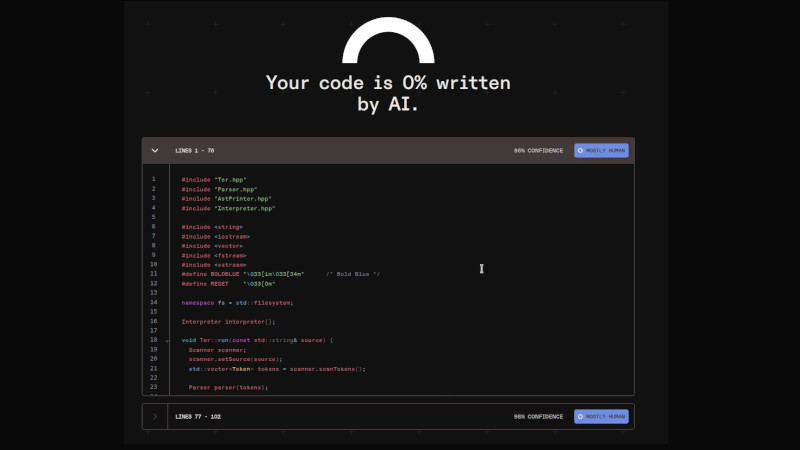
Task: Click icon inside first Mostly Human badge
Action: (581, 151)
